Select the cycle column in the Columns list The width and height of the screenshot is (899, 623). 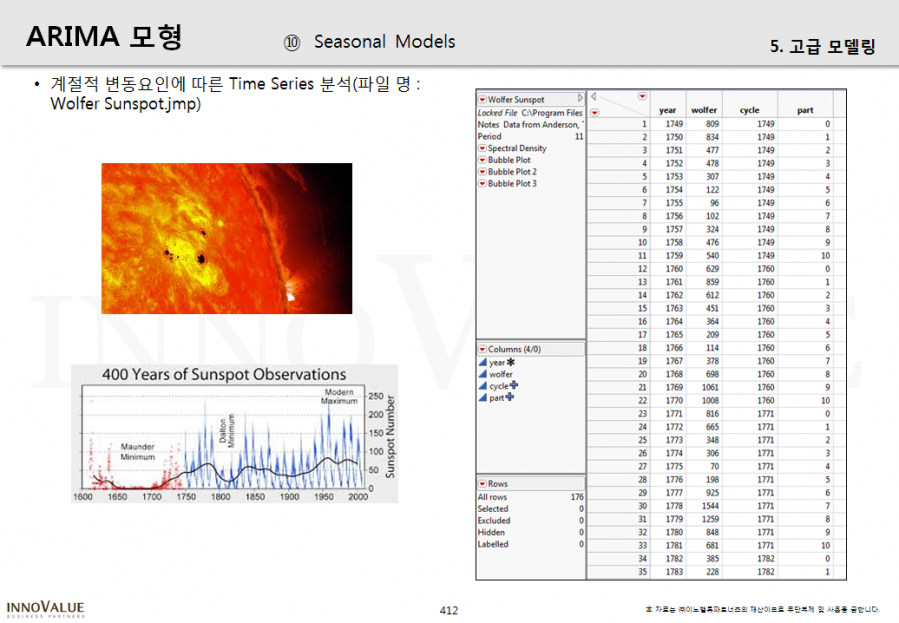[498, 386]
